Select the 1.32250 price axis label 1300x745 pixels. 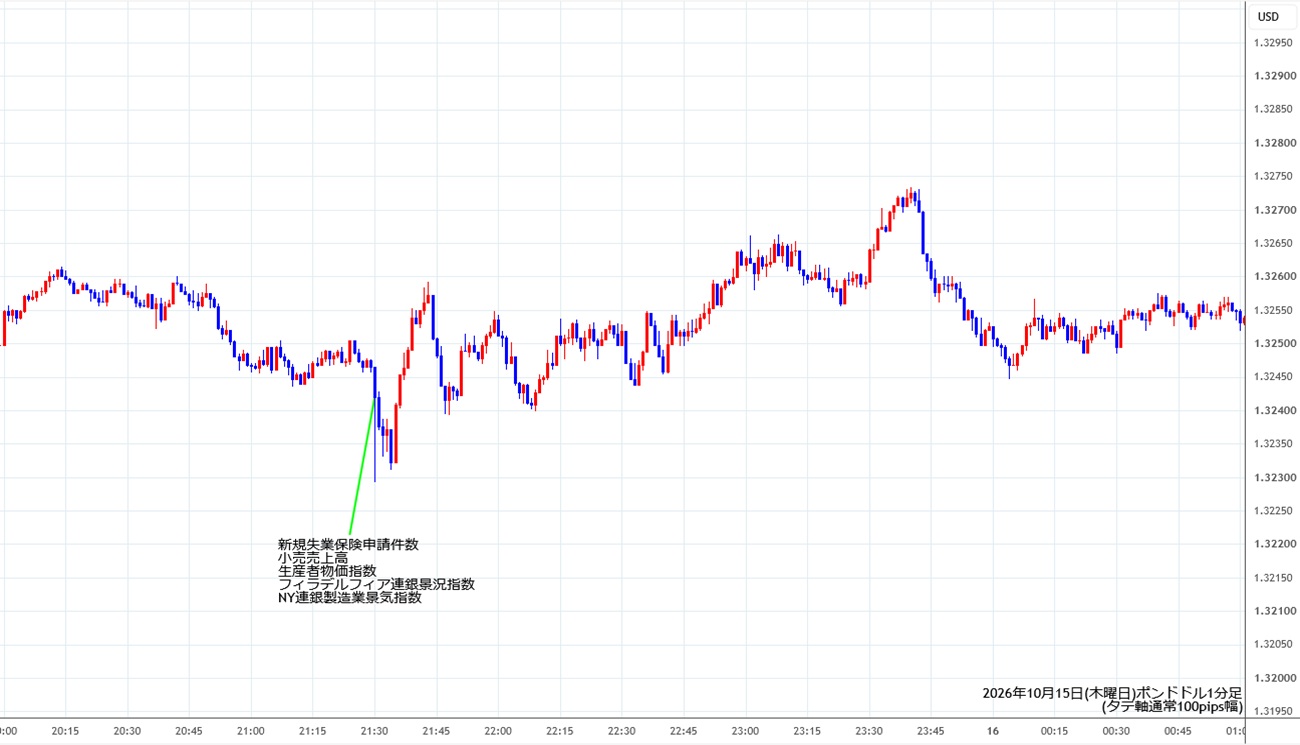(1271, 511)
